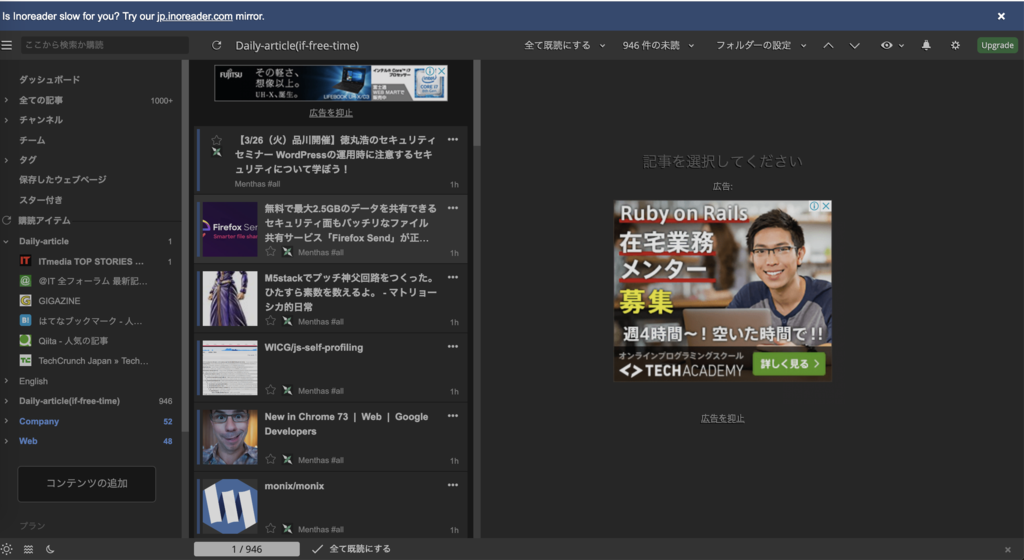Click the GIGAZINE feed icon
The width and height of the screenshot is (1024, 560).
point(25,301)
